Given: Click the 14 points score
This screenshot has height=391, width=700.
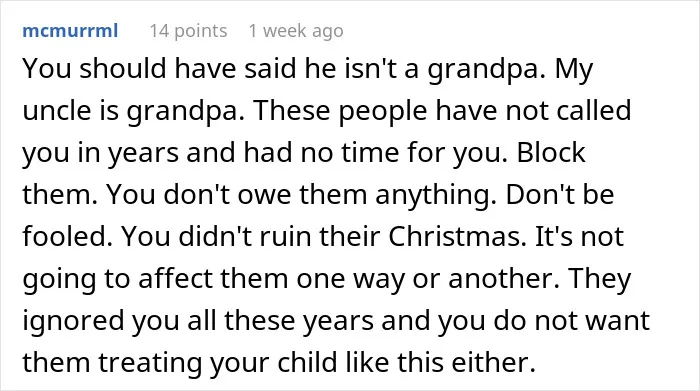Looking at the screenshot, I should coord(188,31).
